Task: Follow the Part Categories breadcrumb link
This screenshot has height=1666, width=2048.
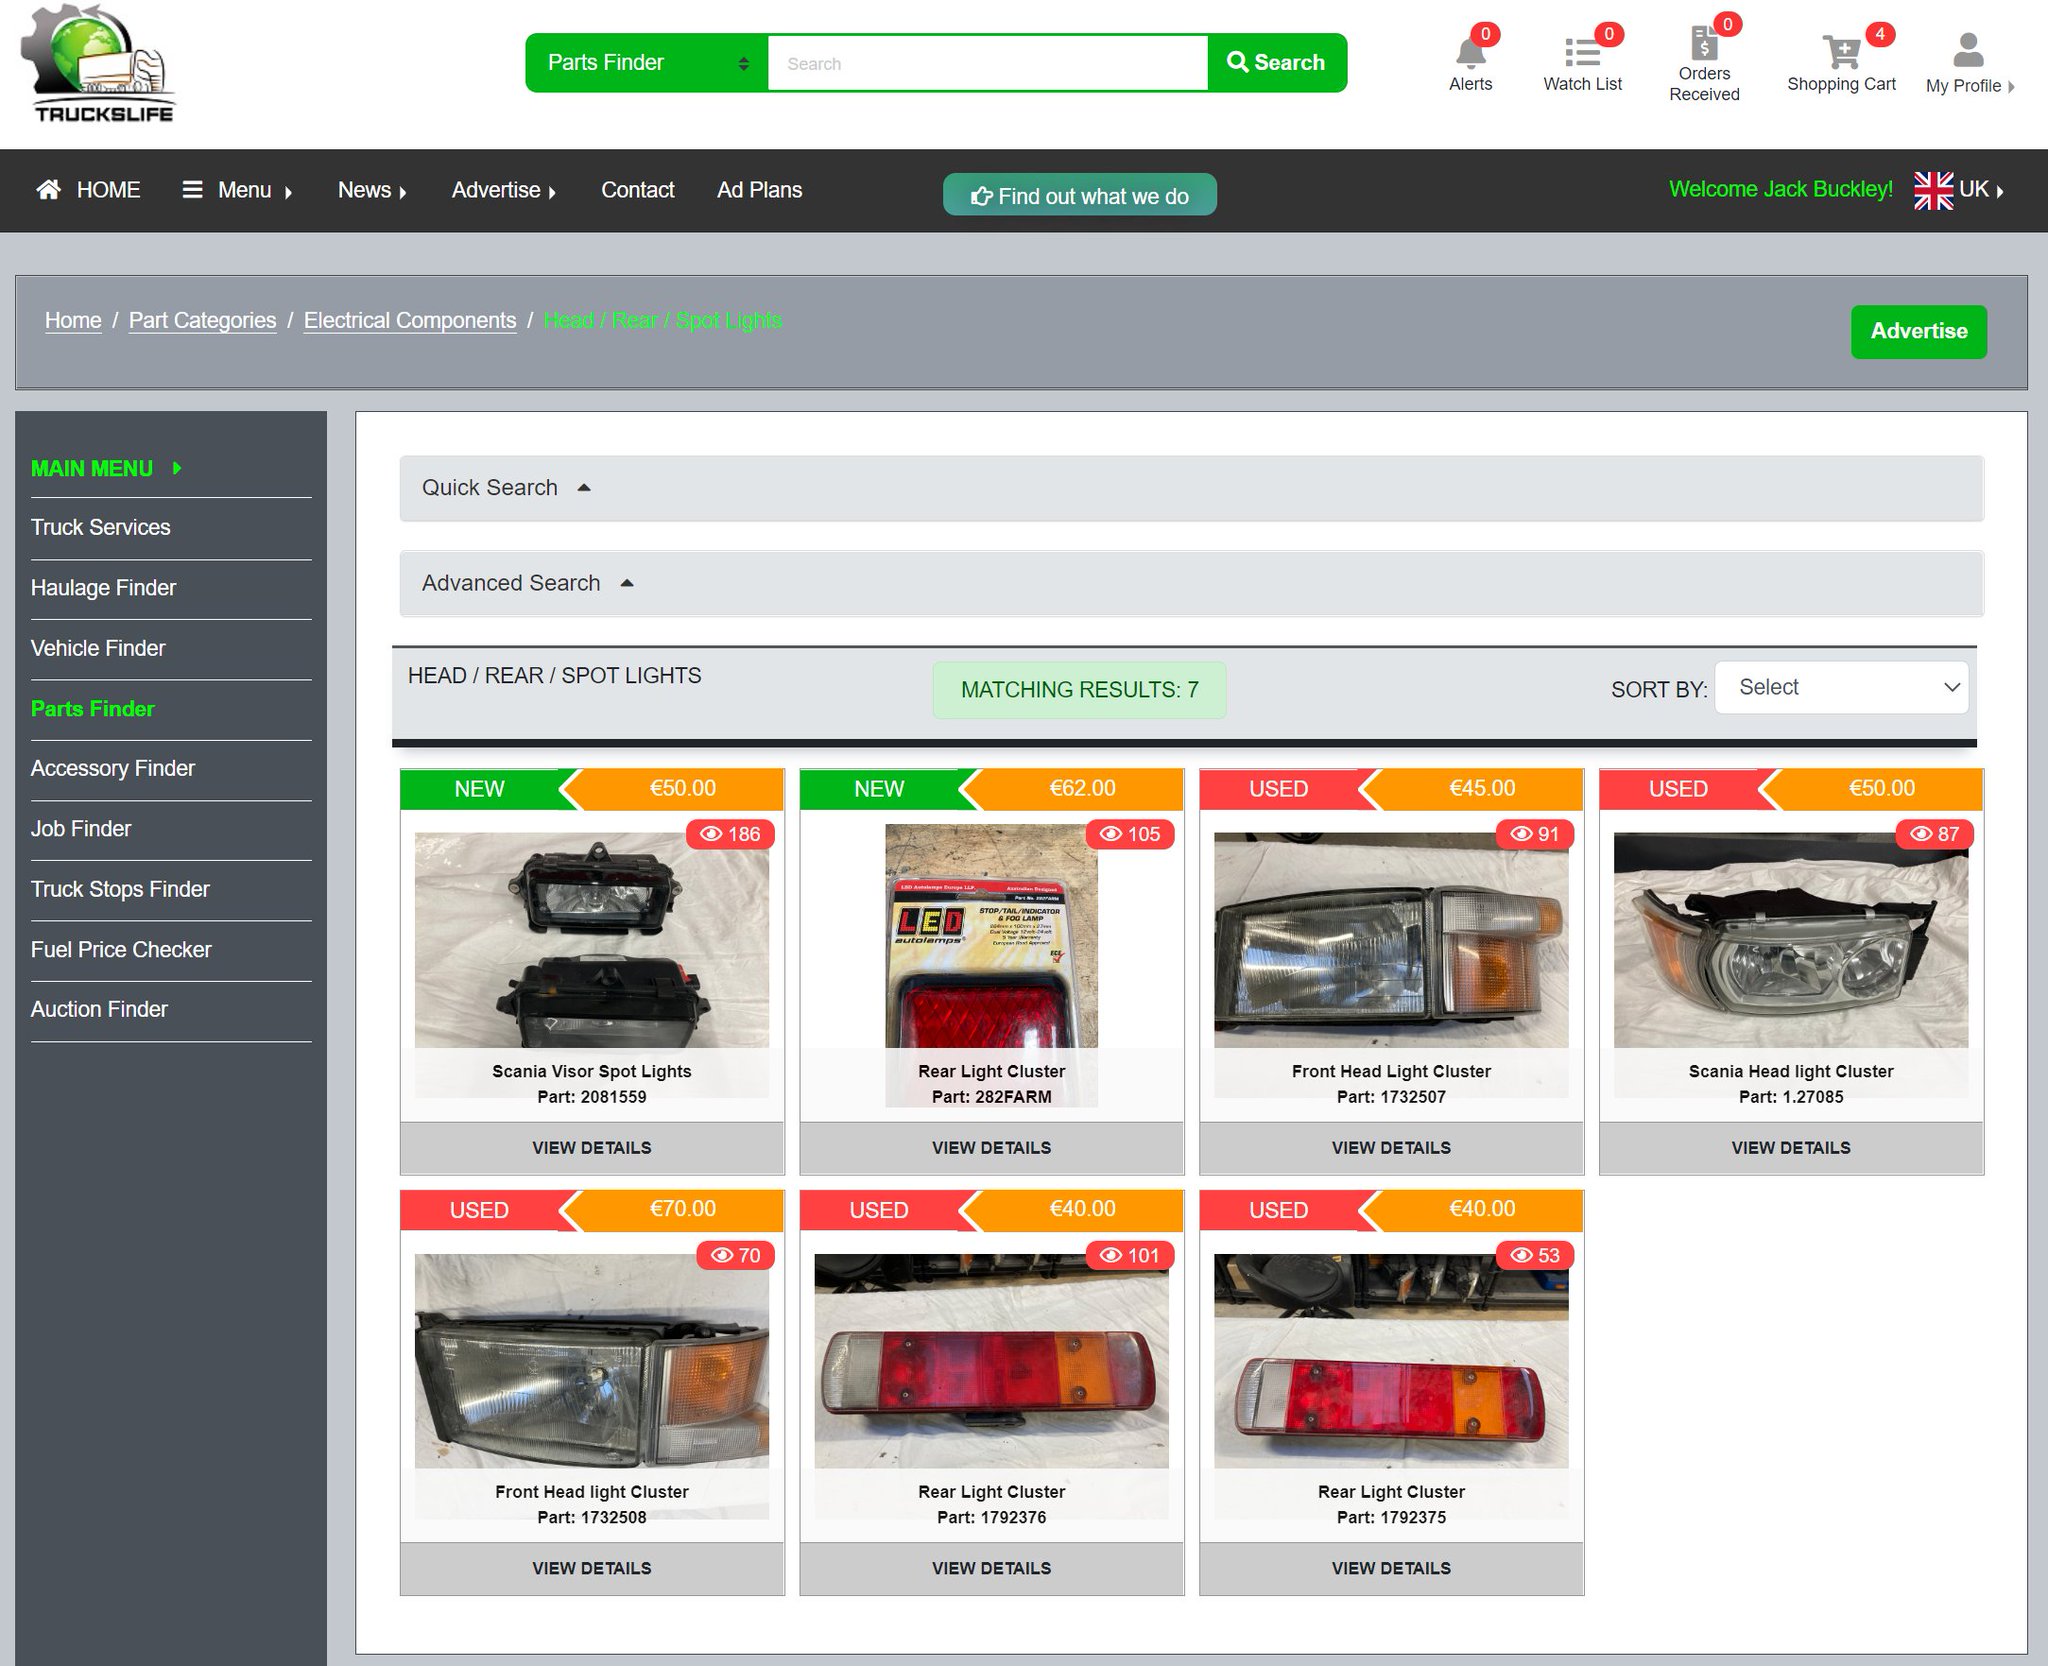Action: click(x=202, y=320)
